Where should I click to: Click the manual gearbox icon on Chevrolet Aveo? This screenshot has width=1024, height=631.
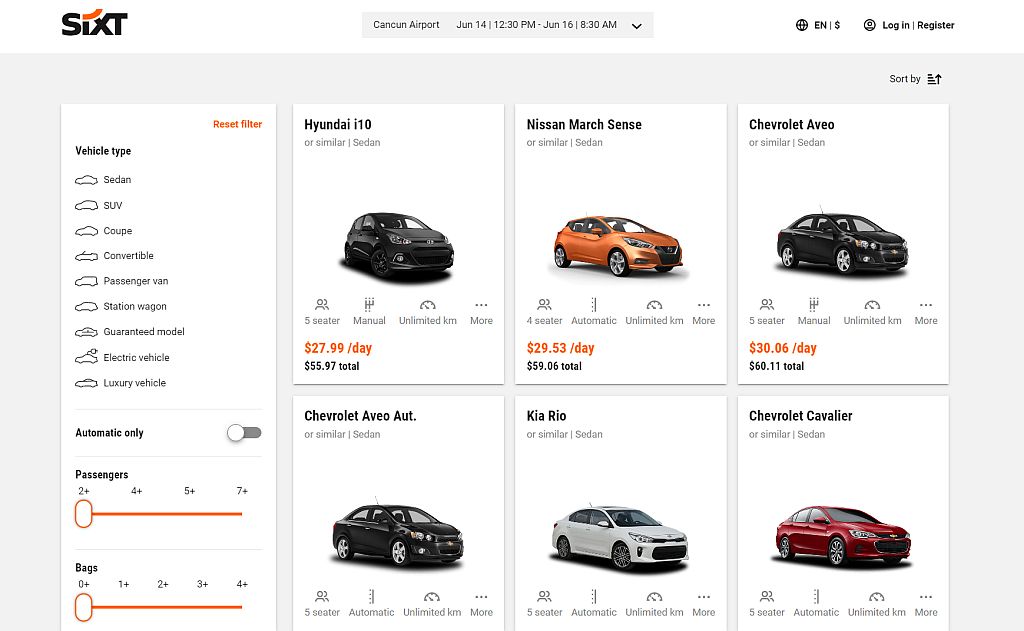pos(814,305)
